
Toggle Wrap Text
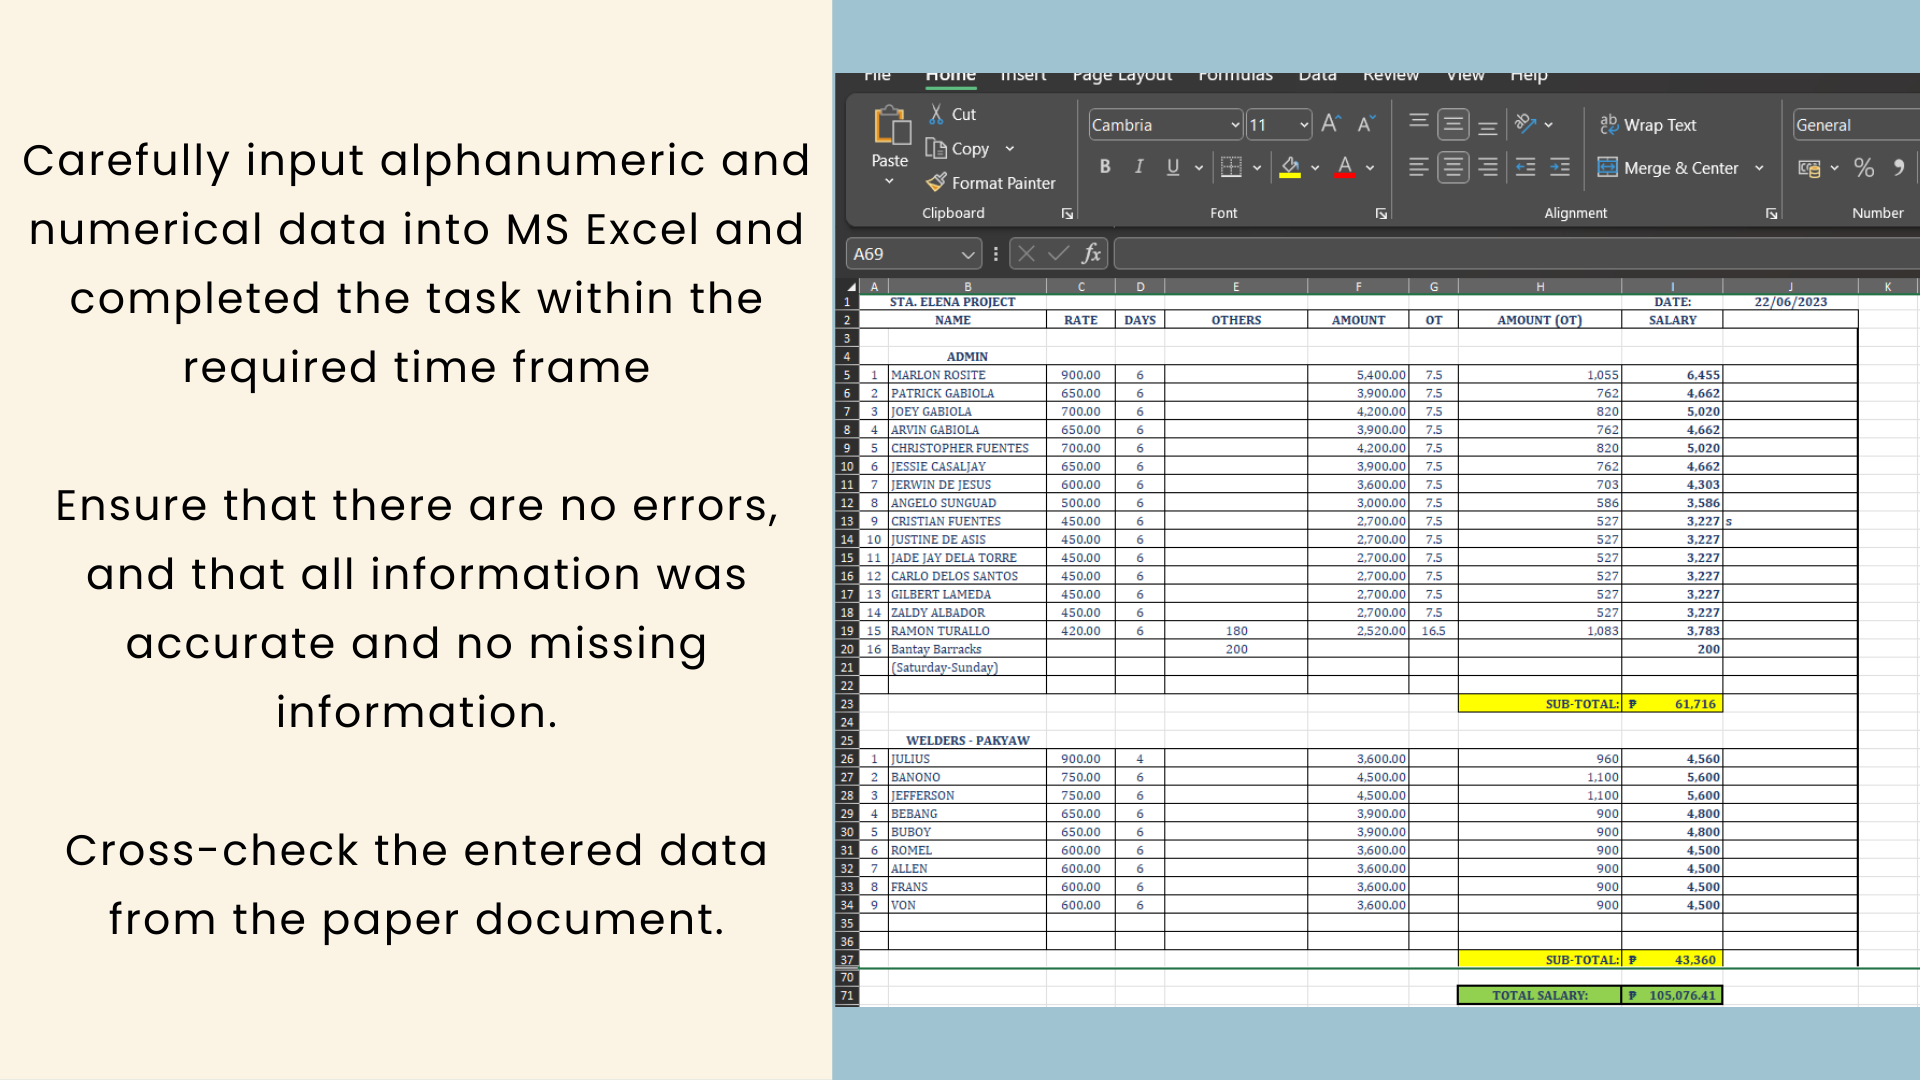tap(1648, 125)
